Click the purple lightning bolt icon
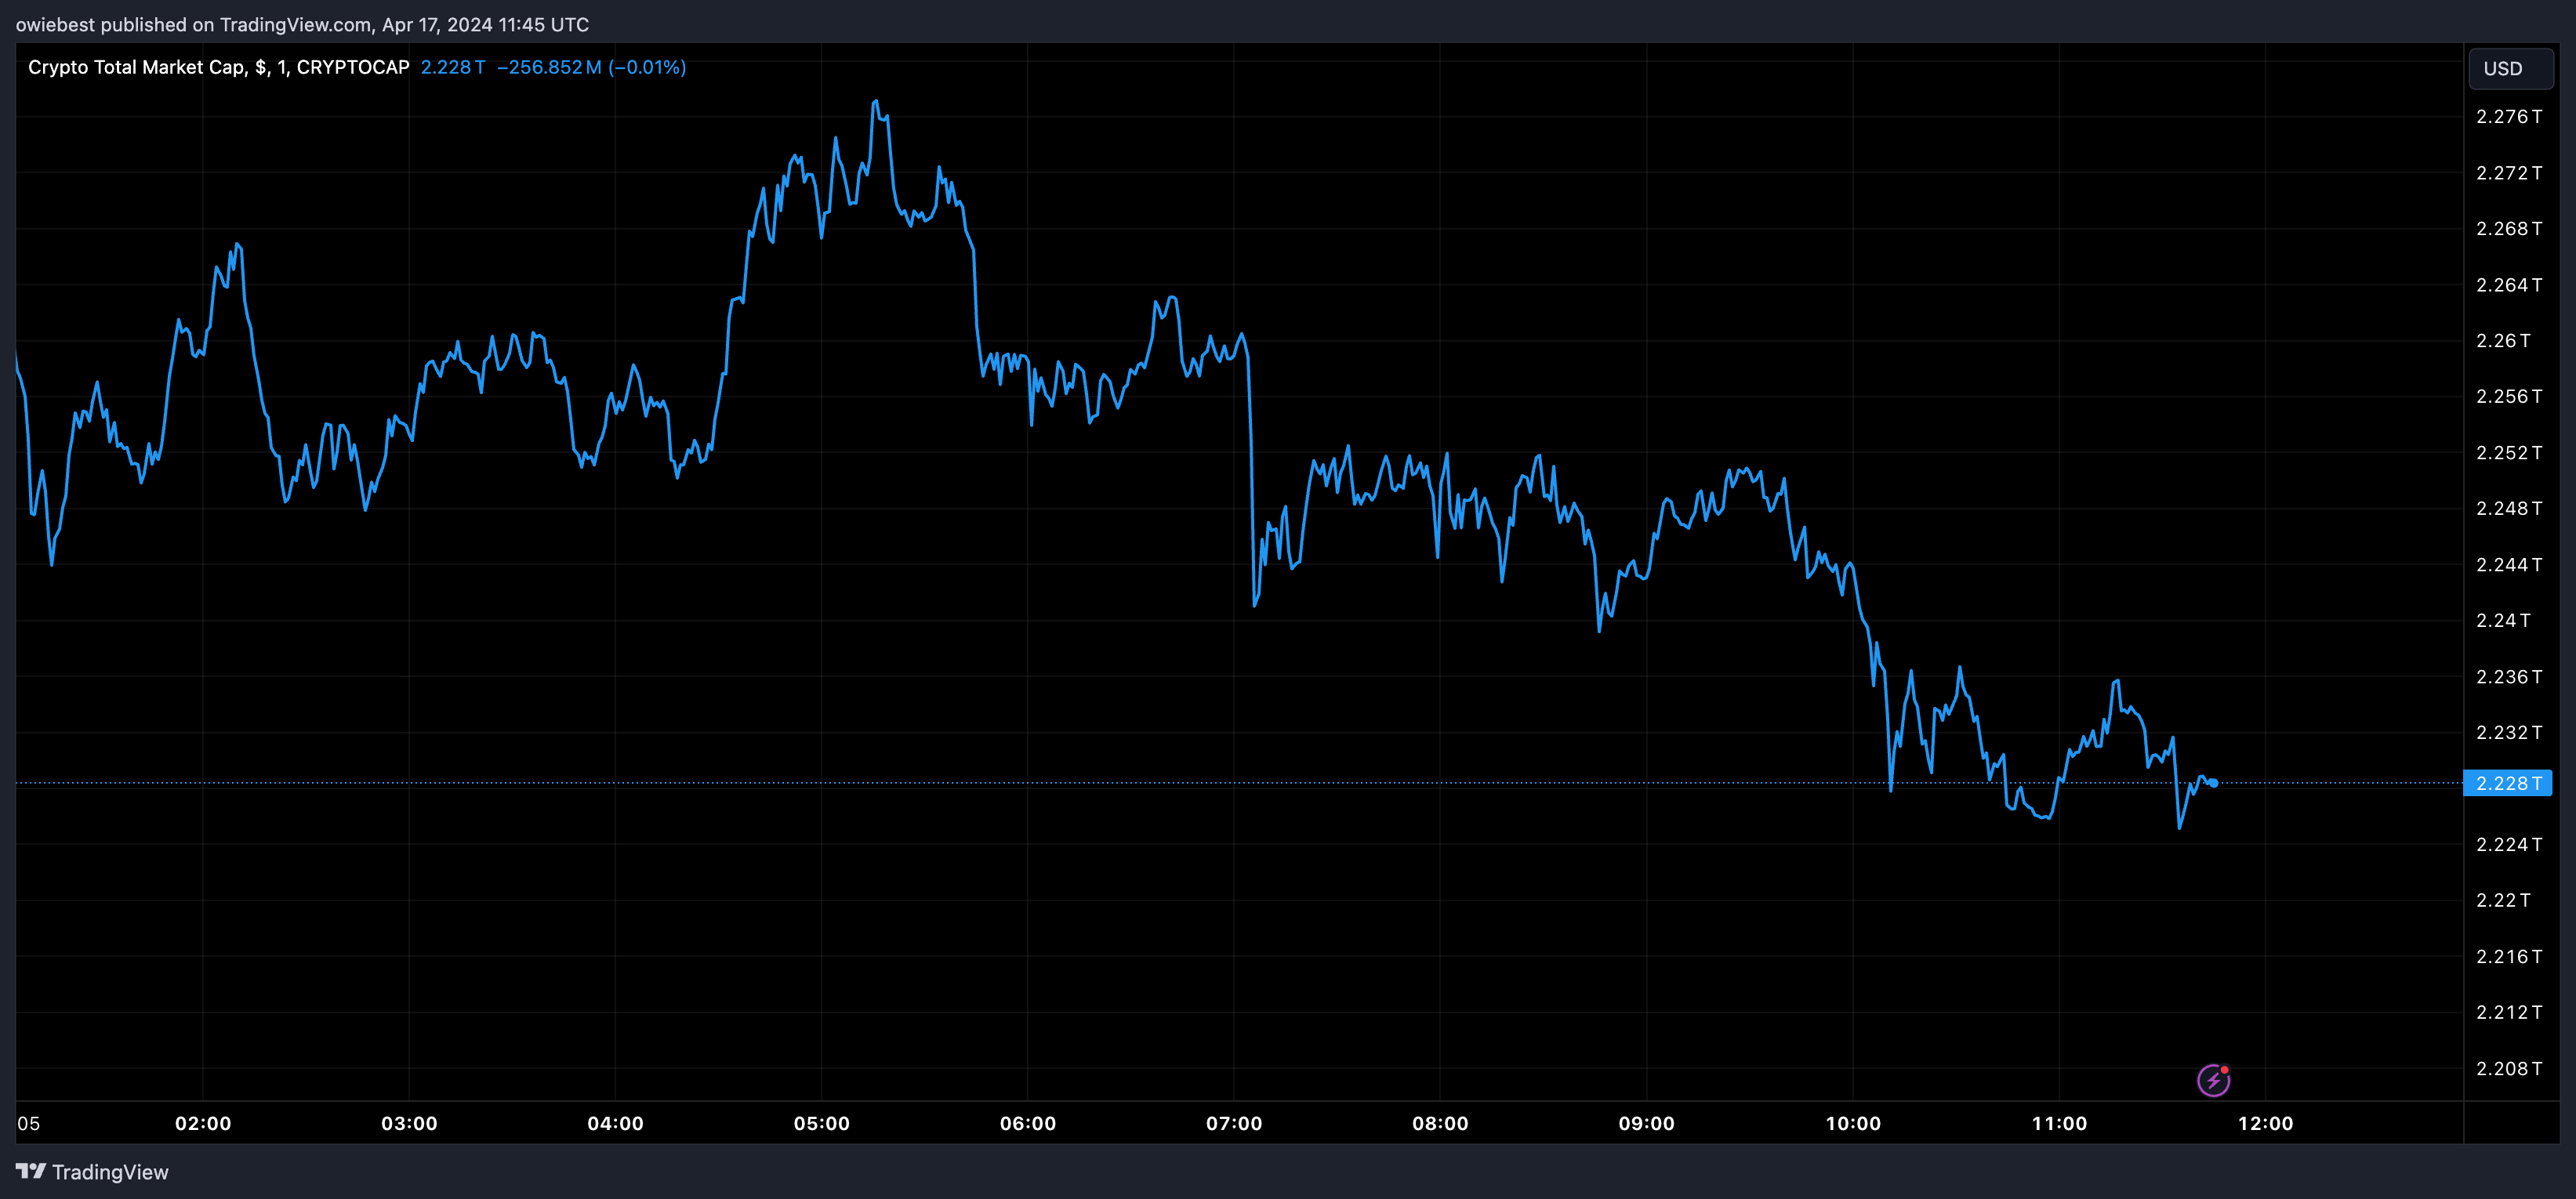The width and height of the screenshot is (2576, 1199). tap(2212, 1080)
